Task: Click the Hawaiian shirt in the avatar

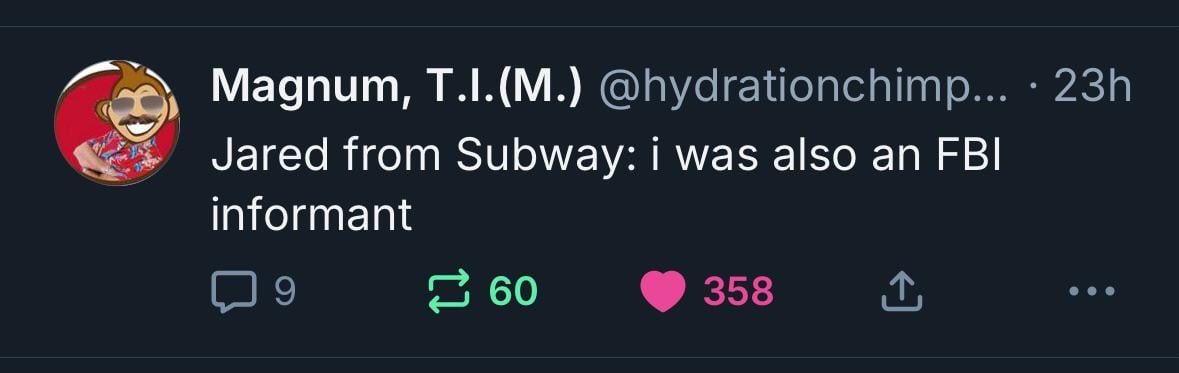Action: tap(117, 154)
